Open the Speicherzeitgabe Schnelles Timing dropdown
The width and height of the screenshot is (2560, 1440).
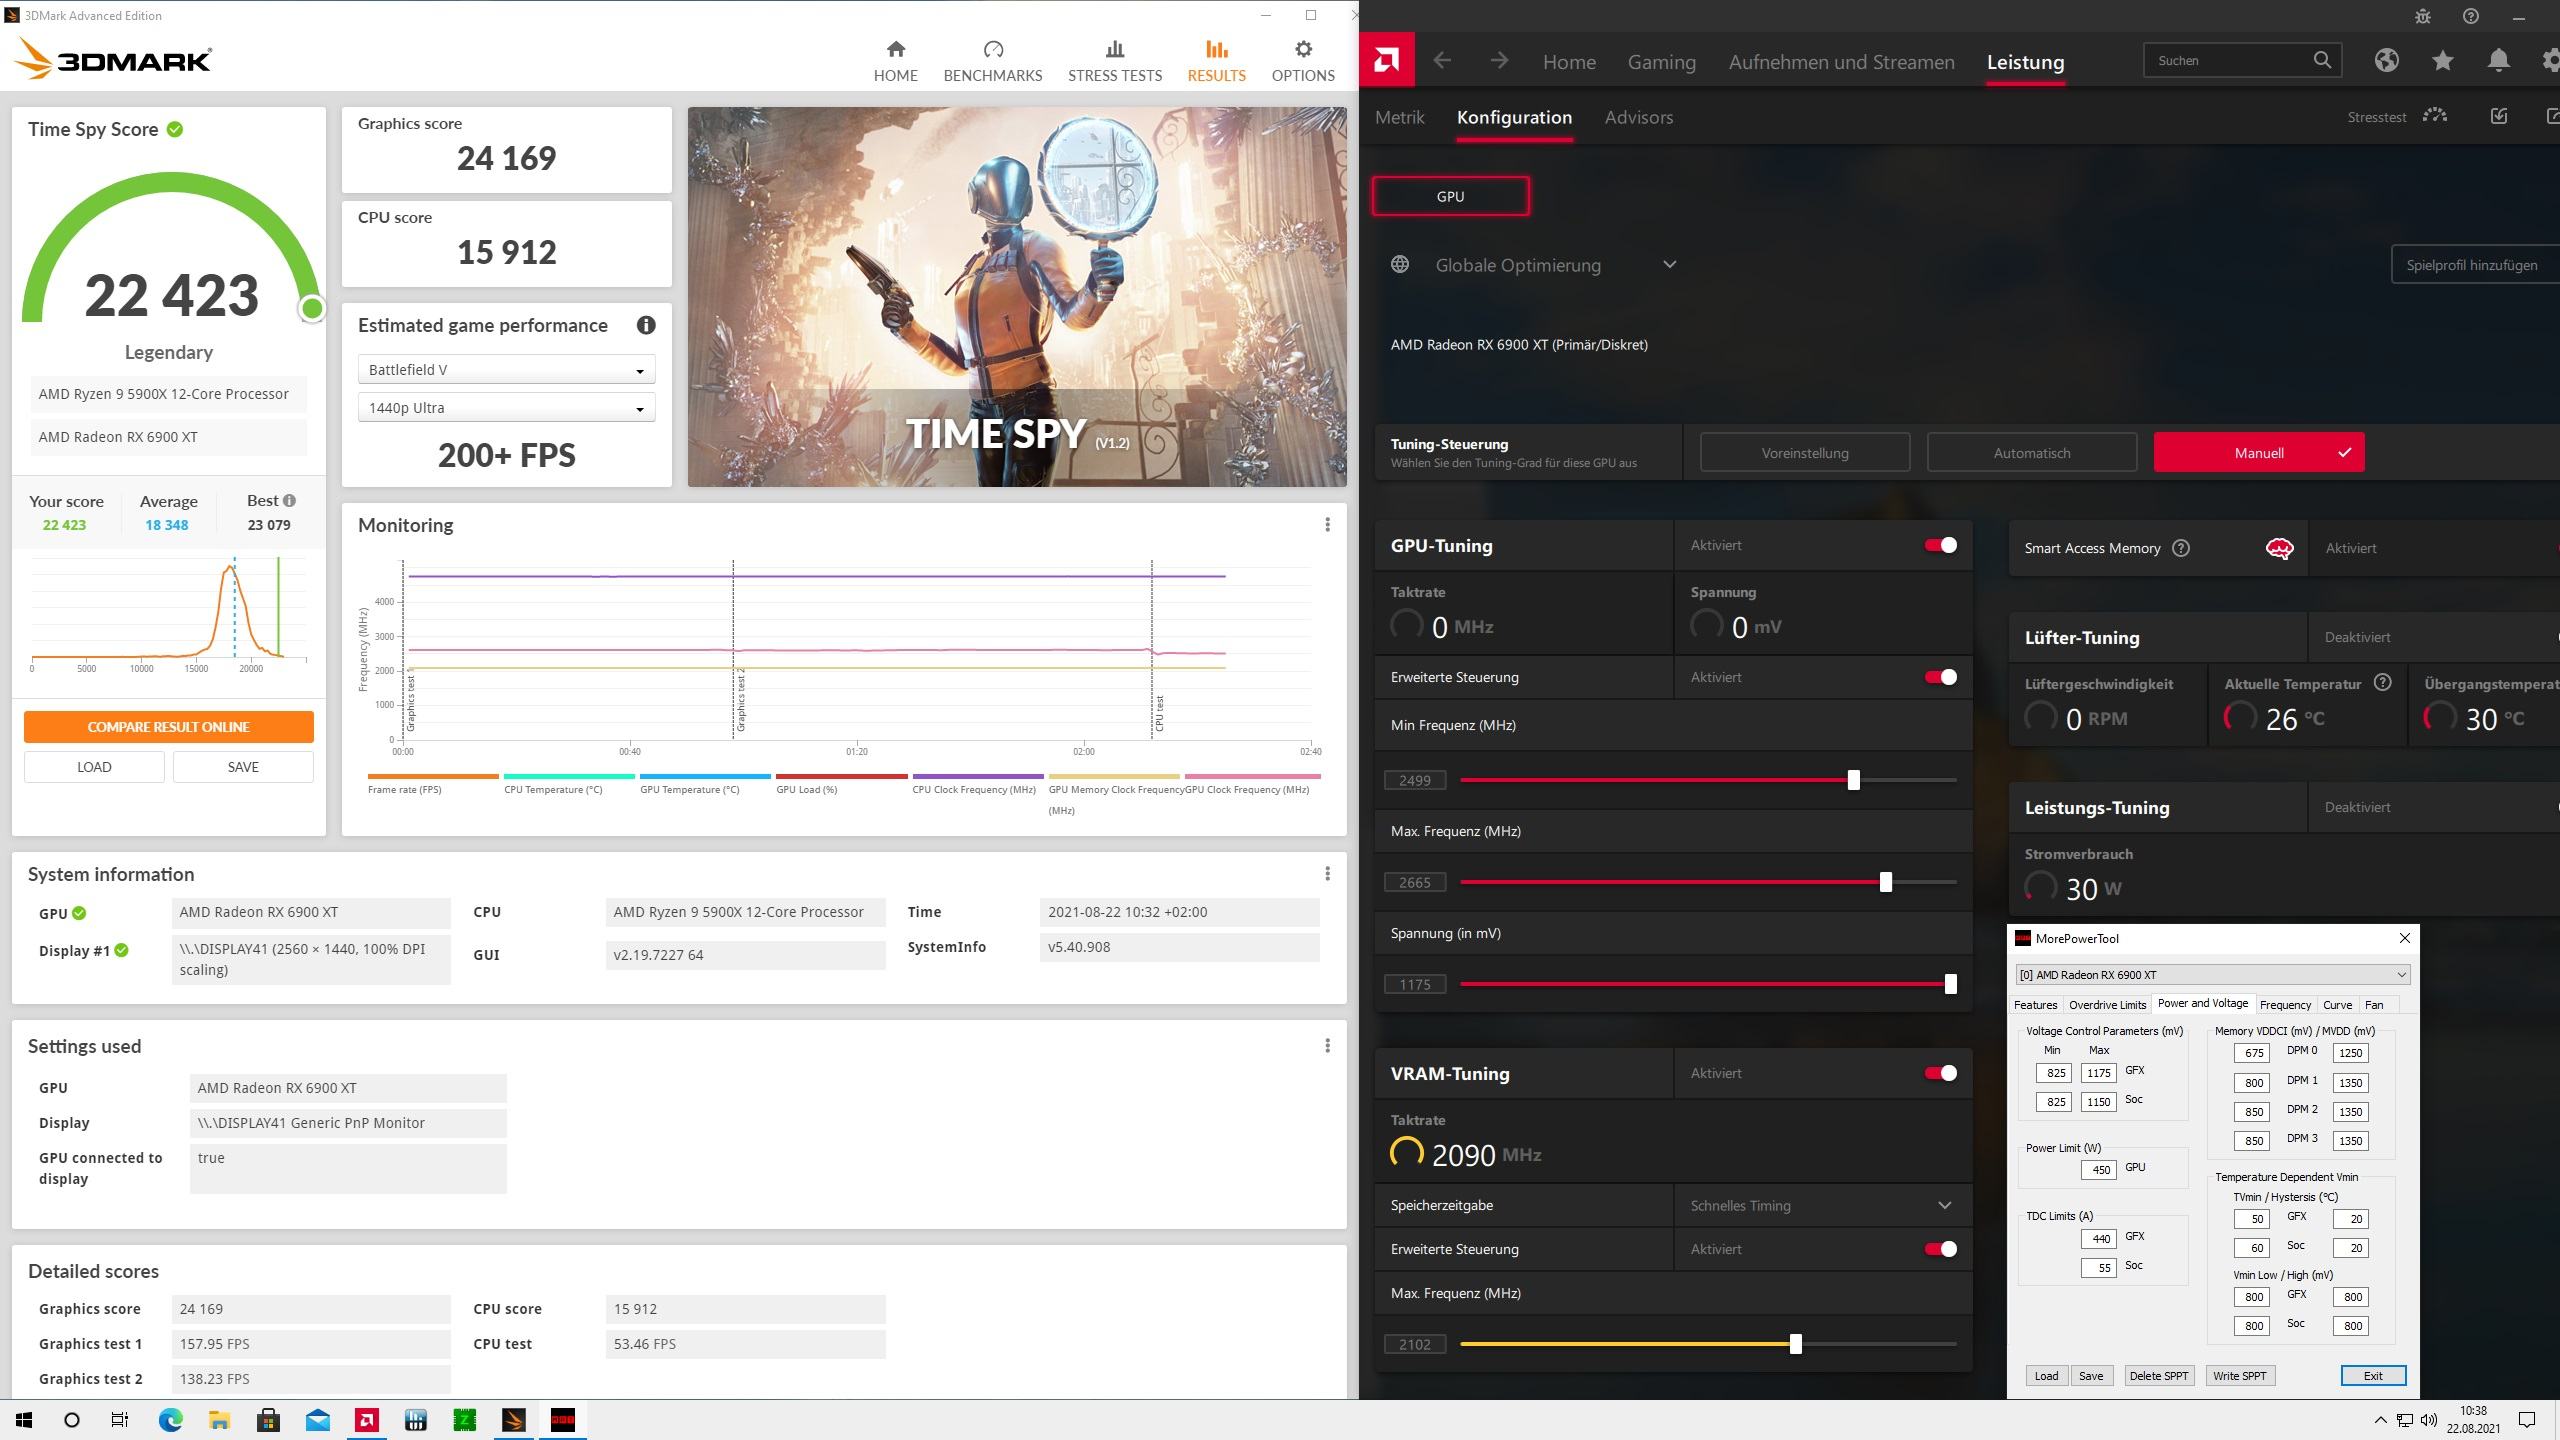coord(1822,1205)
